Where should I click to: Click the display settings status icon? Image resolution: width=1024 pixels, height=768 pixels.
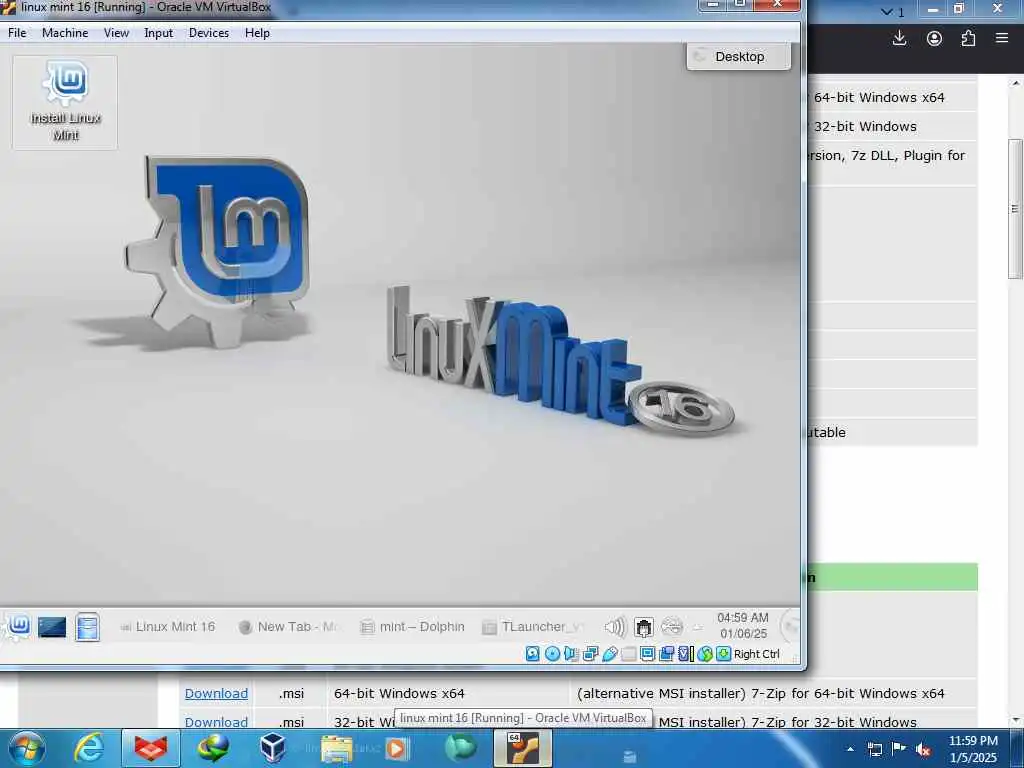click(x=647, y=654)
